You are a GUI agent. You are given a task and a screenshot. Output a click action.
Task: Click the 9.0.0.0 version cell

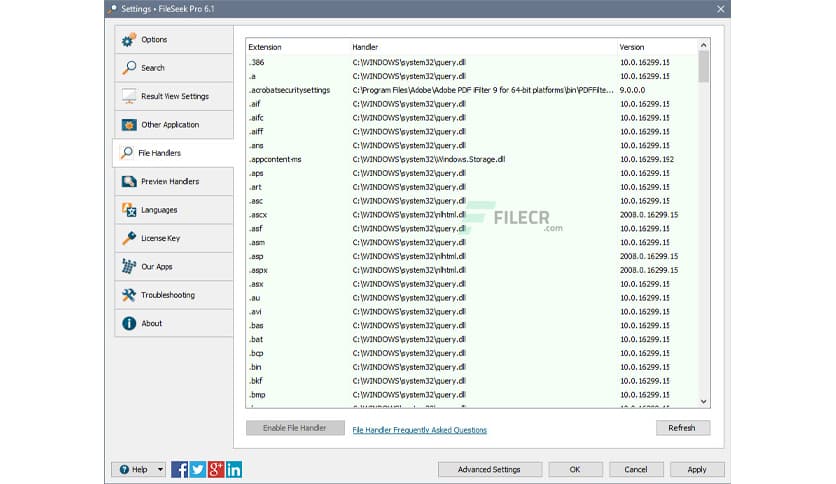click(x=632, y=90)
